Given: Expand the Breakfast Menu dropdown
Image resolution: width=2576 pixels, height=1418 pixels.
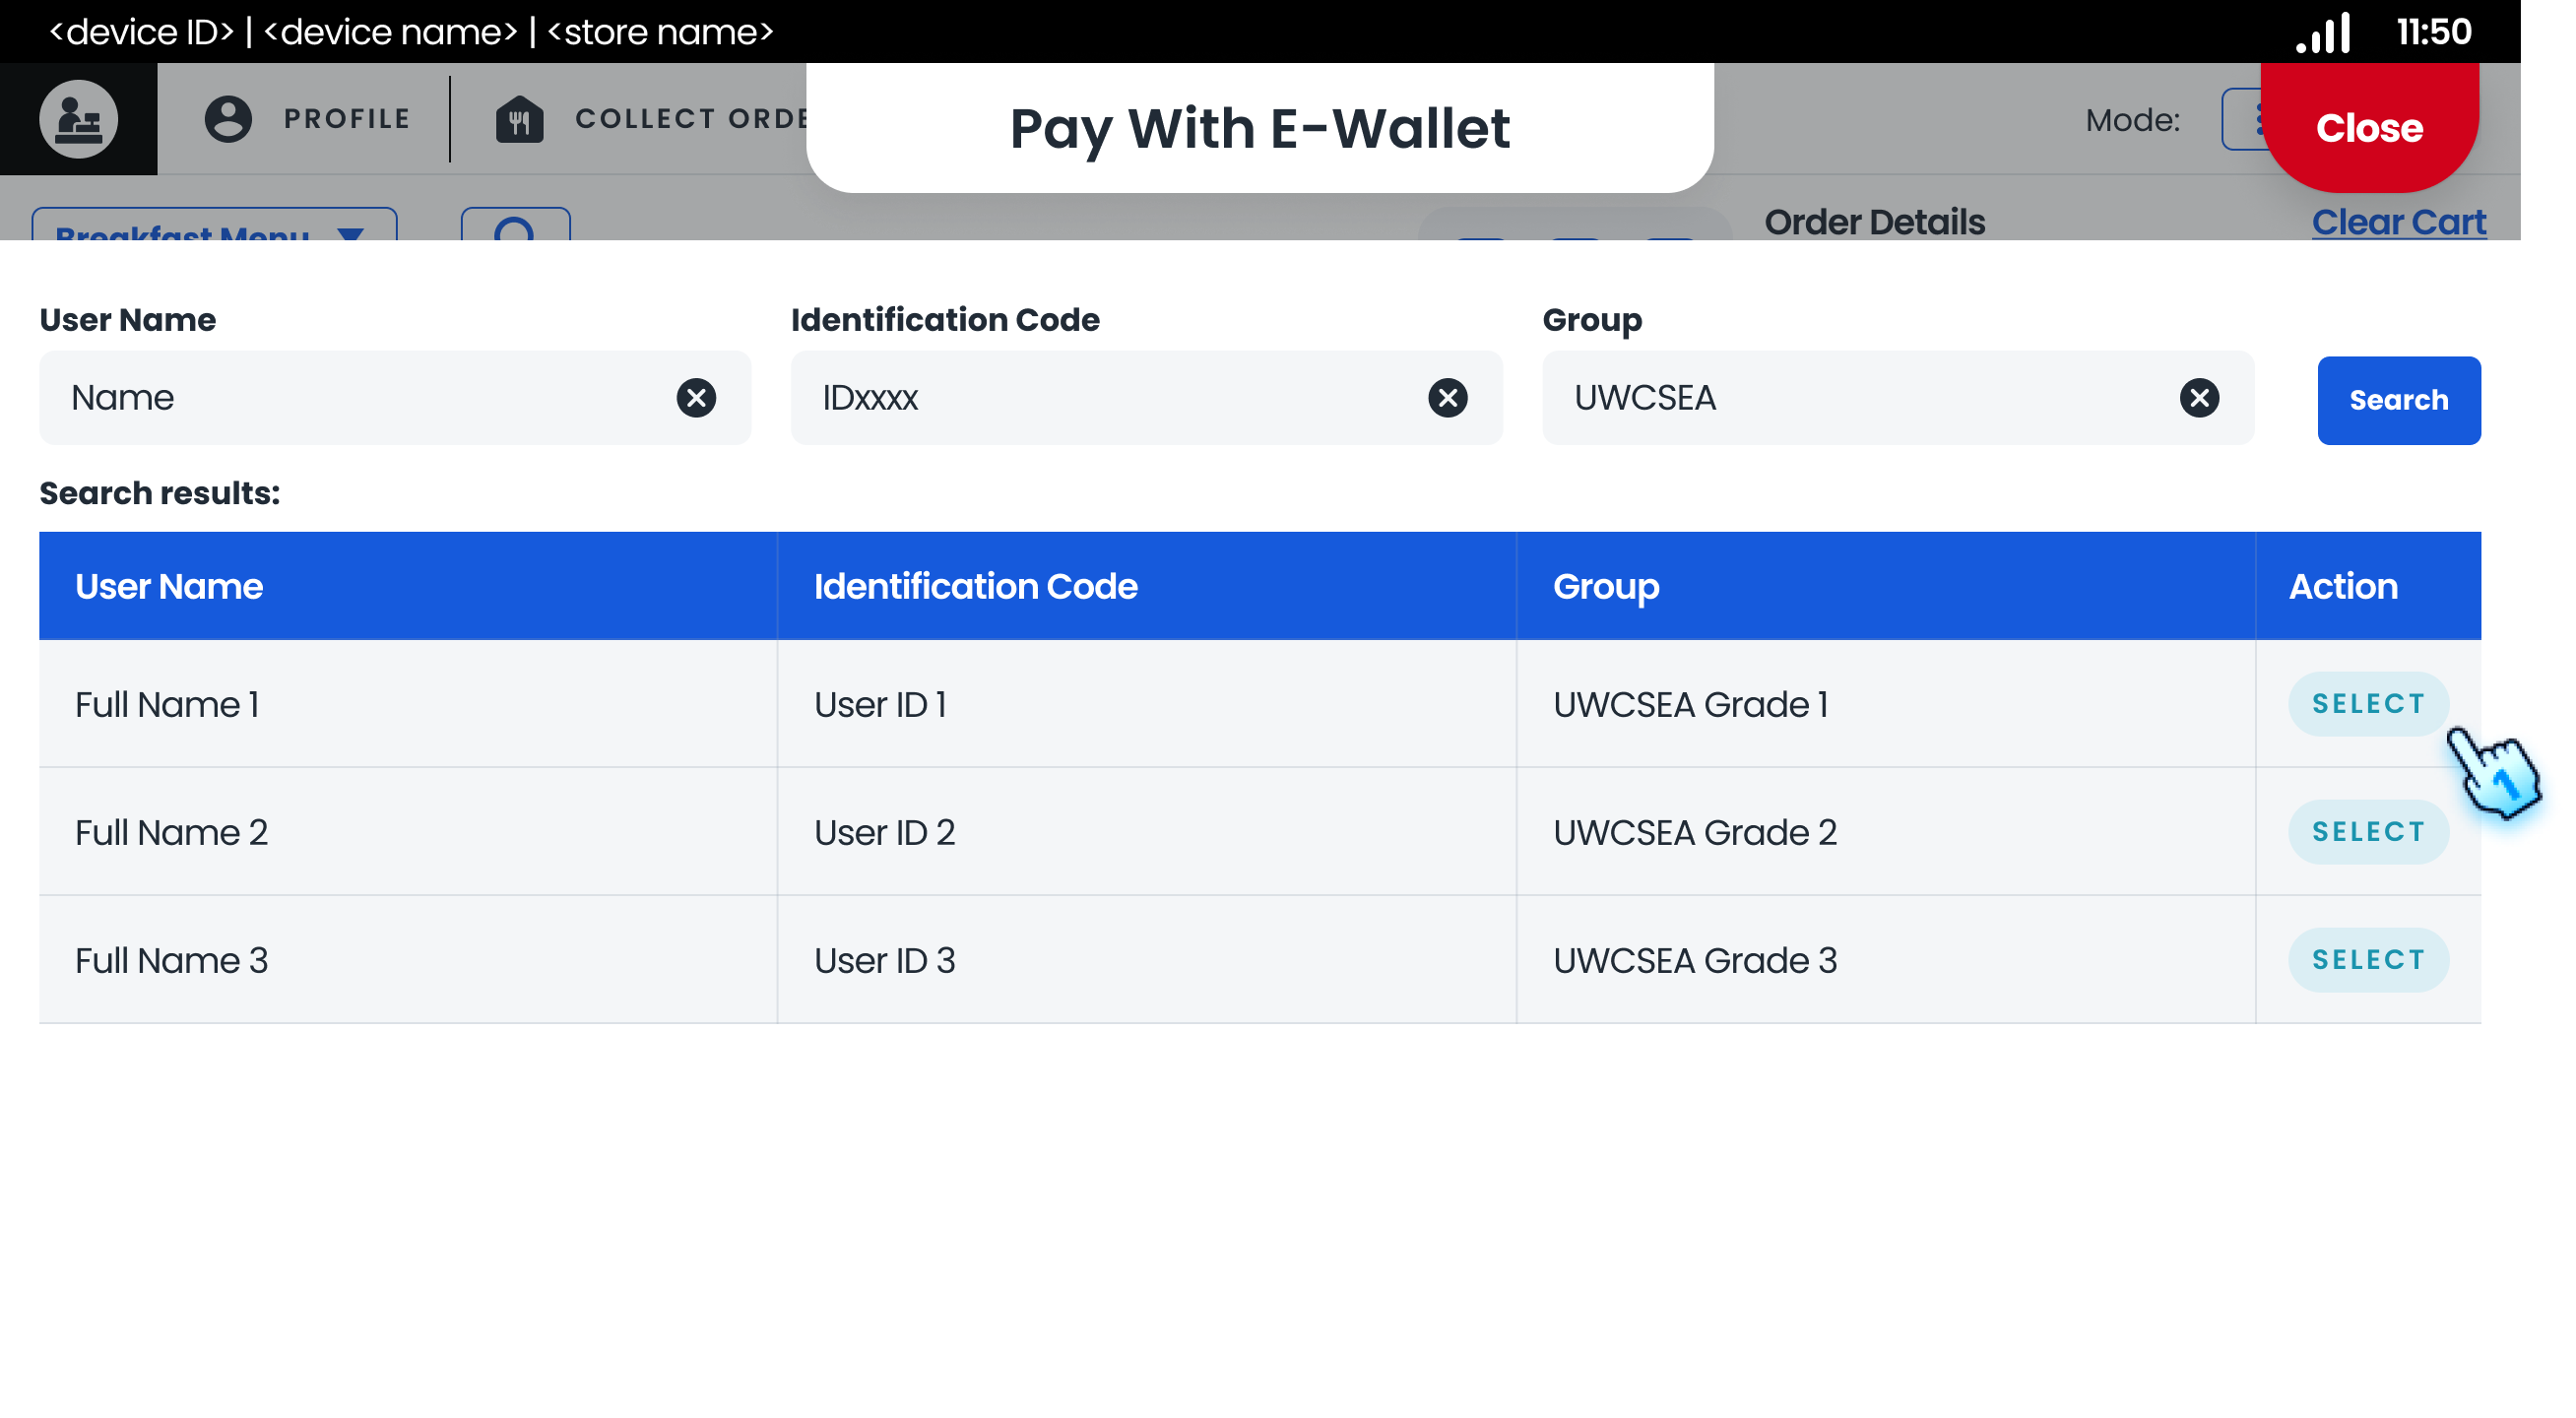Looking at the screenshot, I should click(214, 228).
